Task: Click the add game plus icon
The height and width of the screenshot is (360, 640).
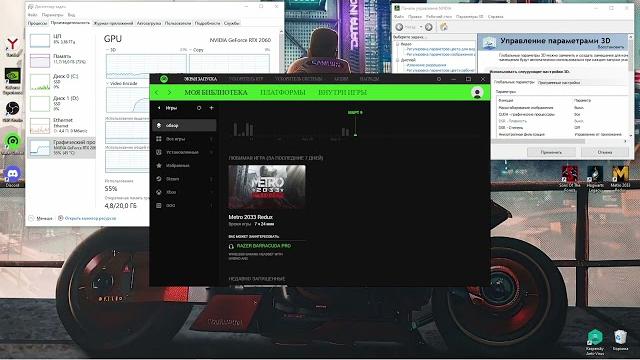Action: click(211, 108)
